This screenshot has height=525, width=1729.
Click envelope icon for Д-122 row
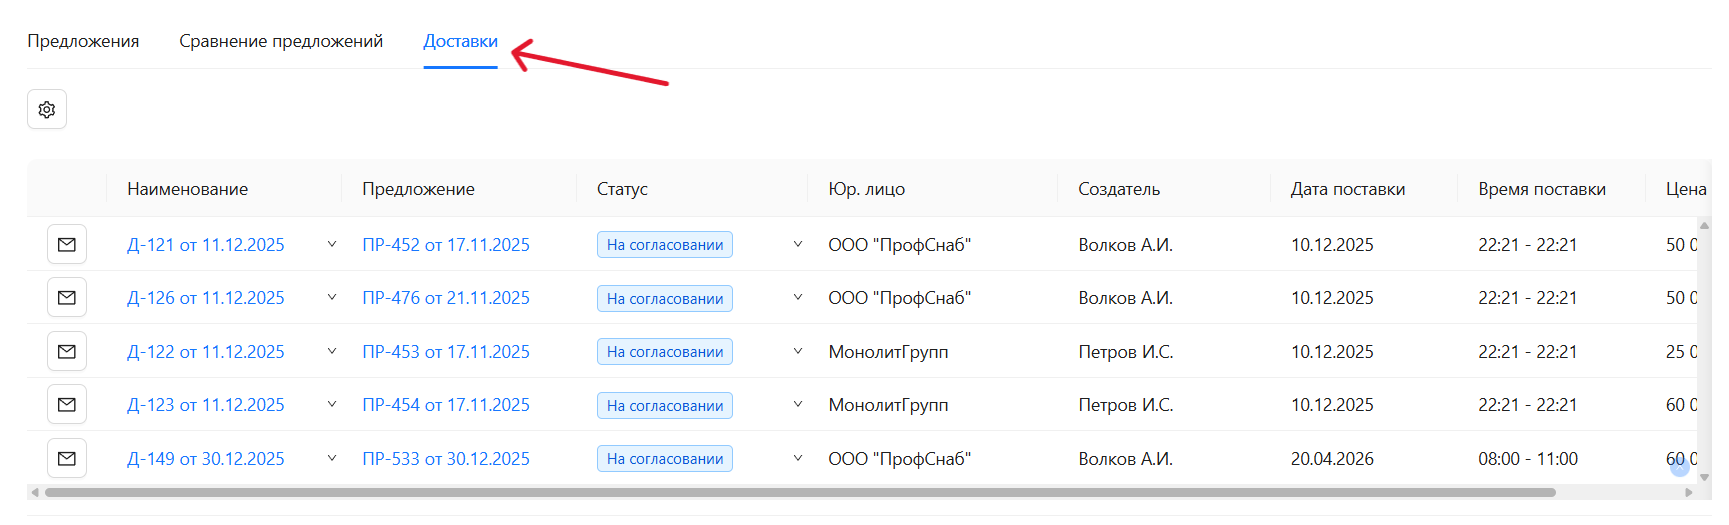67,351
